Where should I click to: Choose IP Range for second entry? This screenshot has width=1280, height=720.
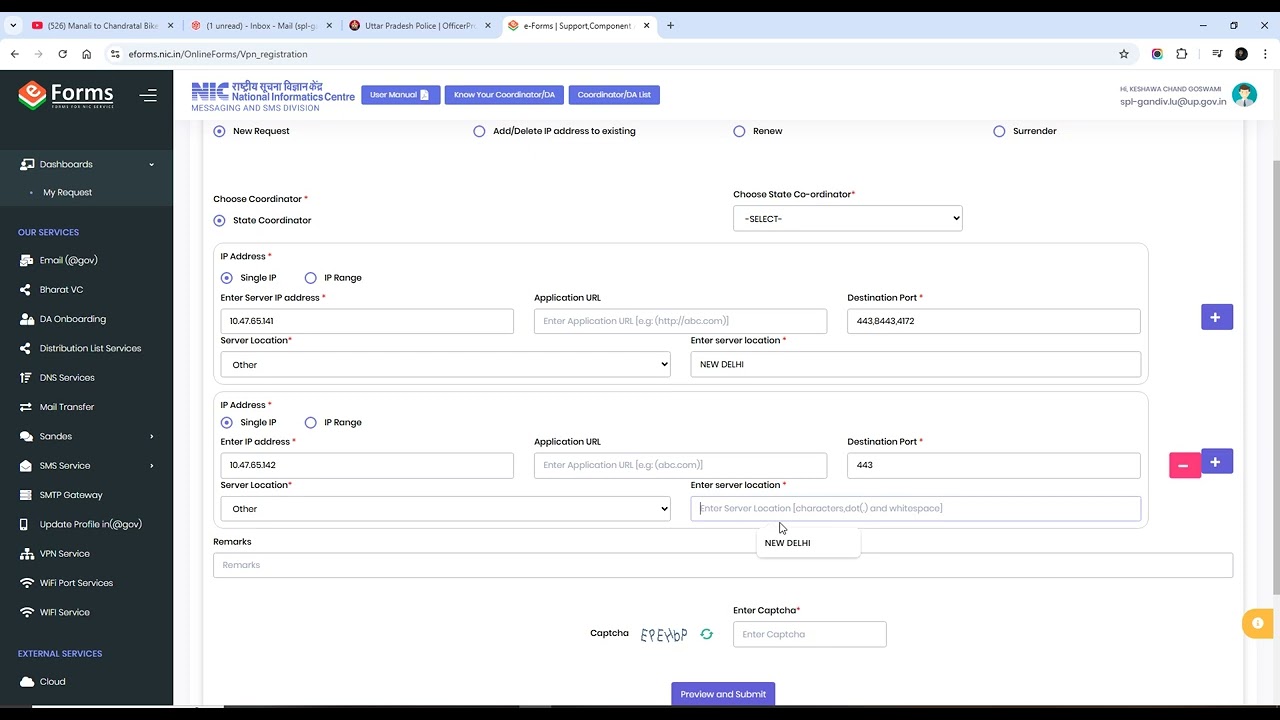pyautogui.click(x=310, y=422)
